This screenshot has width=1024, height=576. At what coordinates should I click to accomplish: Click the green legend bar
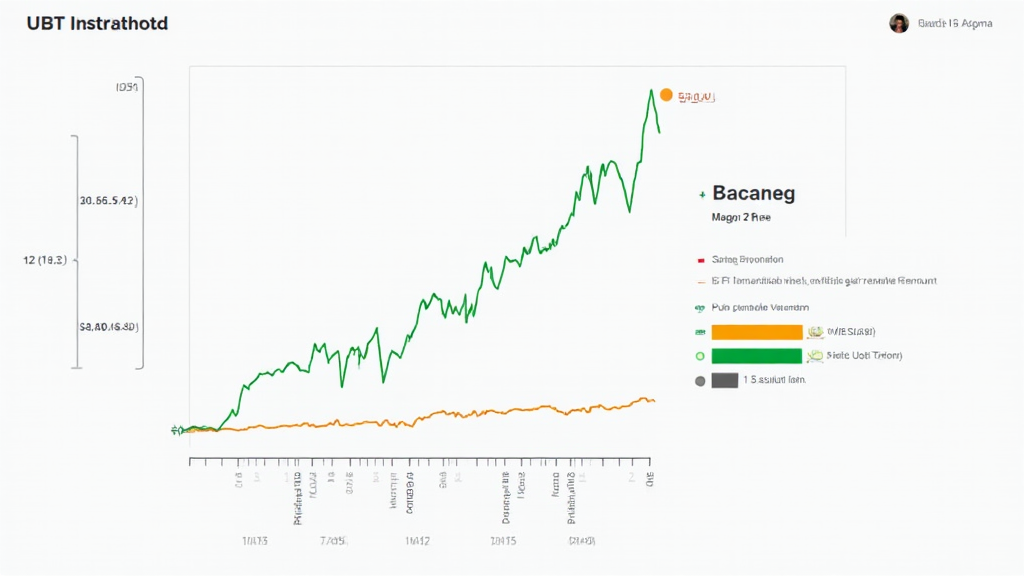757,355
